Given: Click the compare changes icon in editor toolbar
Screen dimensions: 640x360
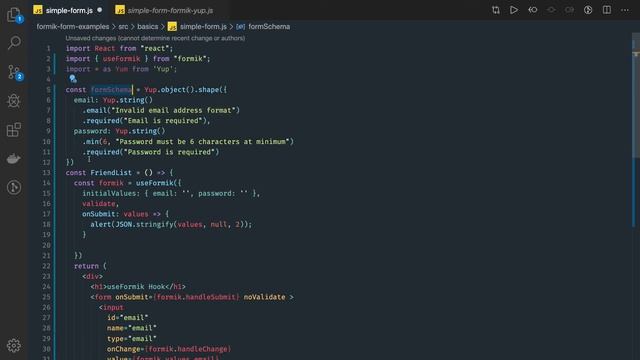Looking at the screenshot, I should [496, 10].
